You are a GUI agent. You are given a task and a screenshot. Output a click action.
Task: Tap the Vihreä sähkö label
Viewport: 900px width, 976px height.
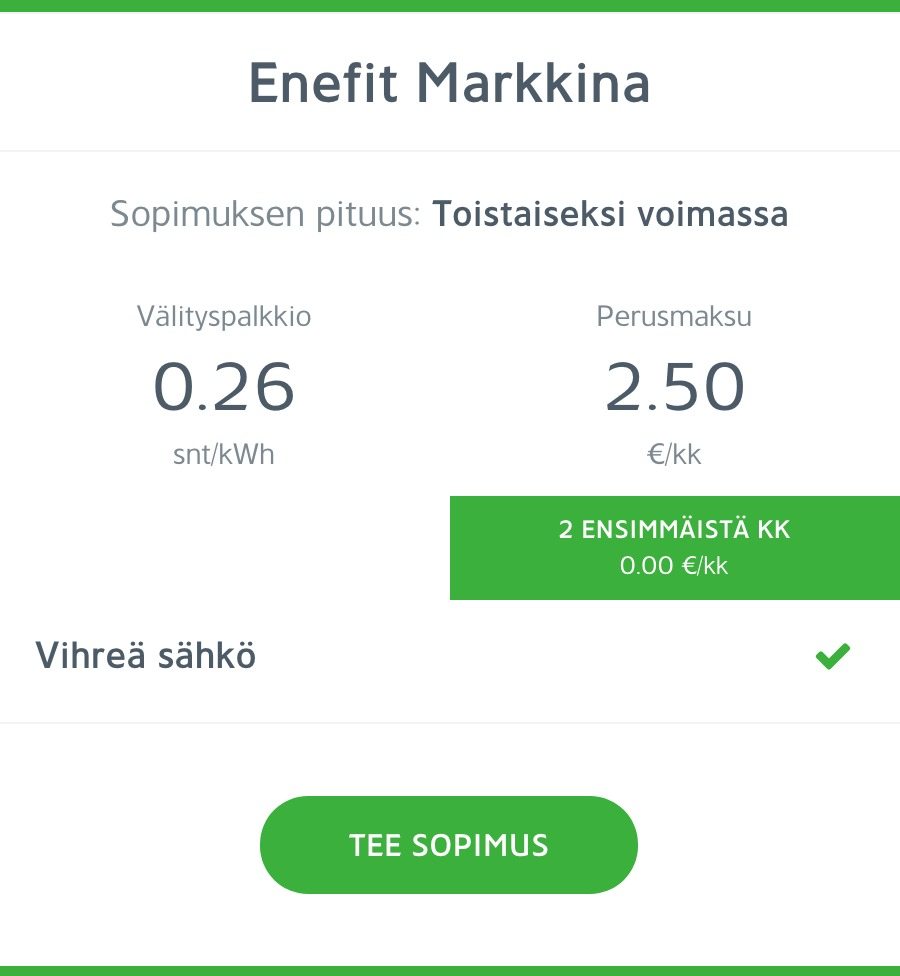146,657
